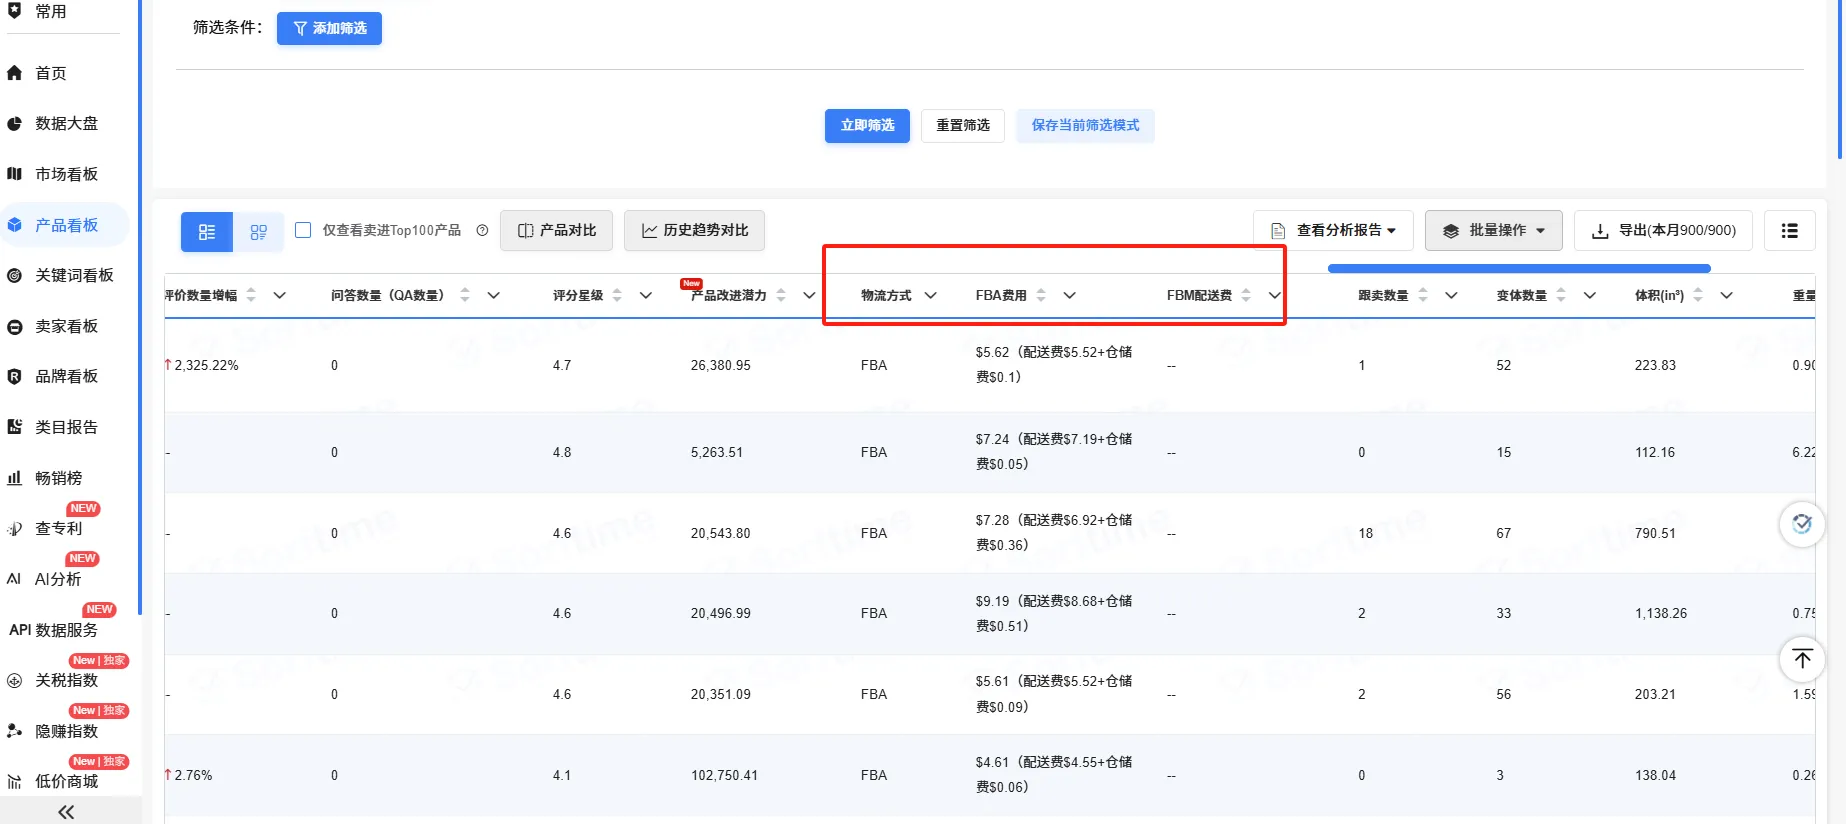Click the scroll-to-top arrow icon
Viewport: 1846px width, 824px height.
coord(1802,659)
